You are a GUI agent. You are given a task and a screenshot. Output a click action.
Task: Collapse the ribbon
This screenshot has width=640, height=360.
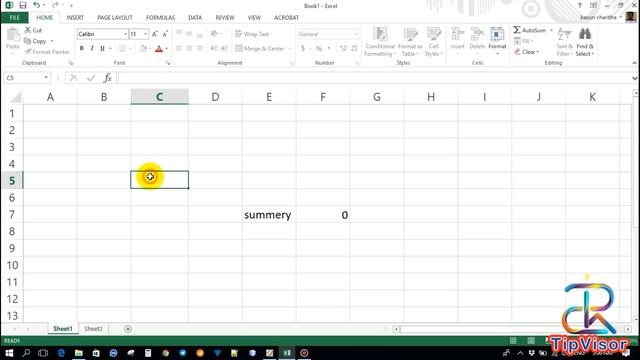(634, 63)
